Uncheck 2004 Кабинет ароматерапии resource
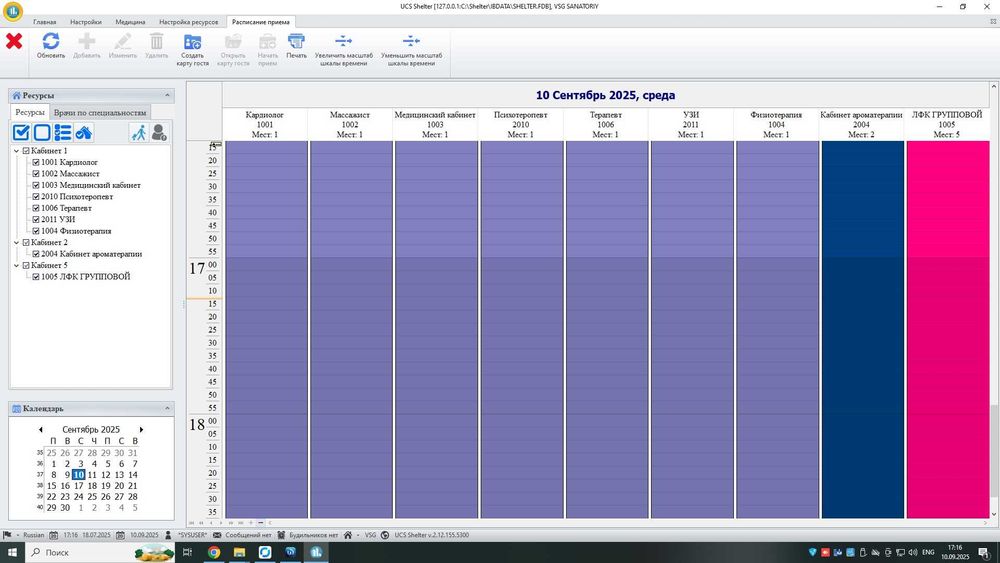 click(36, 254)
